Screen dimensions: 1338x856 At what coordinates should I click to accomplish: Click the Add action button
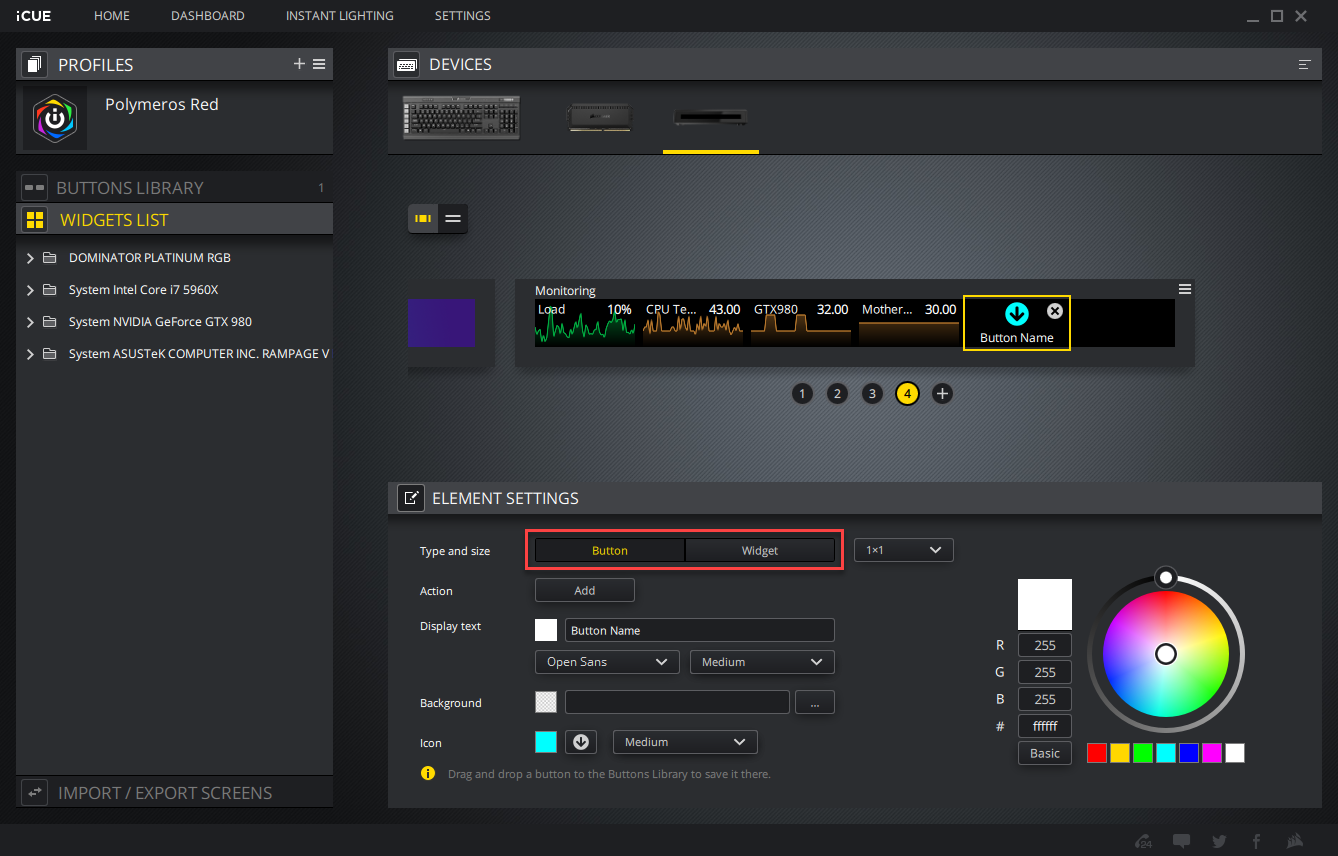point(585,591)
